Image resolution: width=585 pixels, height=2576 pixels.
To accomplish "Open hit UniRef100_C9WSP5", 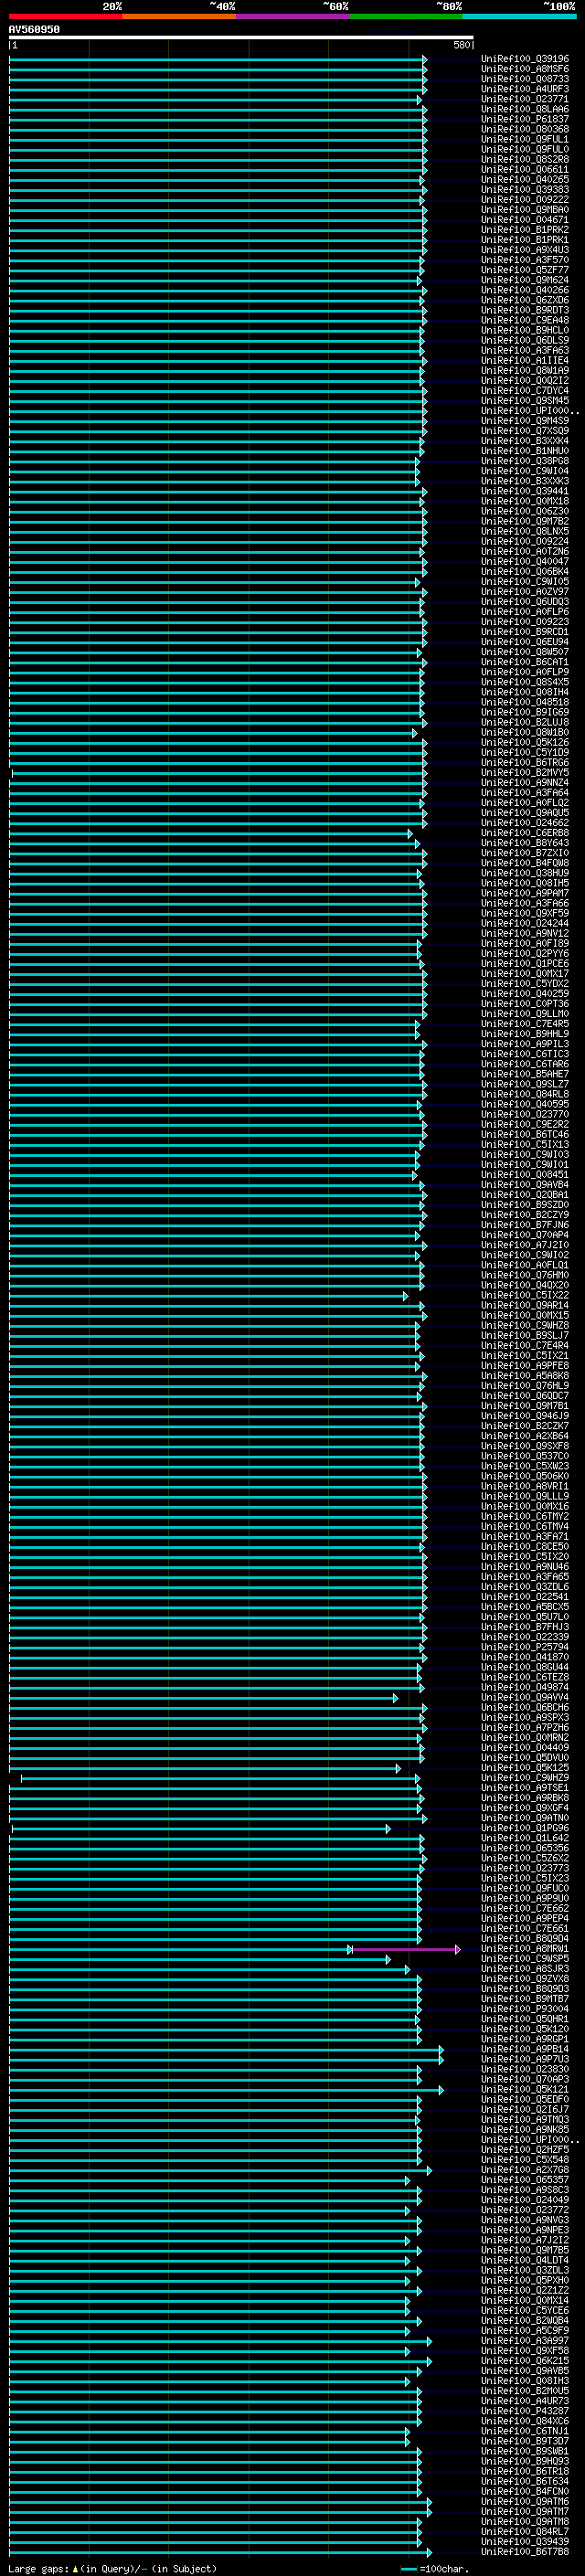I will [525, 1959].
